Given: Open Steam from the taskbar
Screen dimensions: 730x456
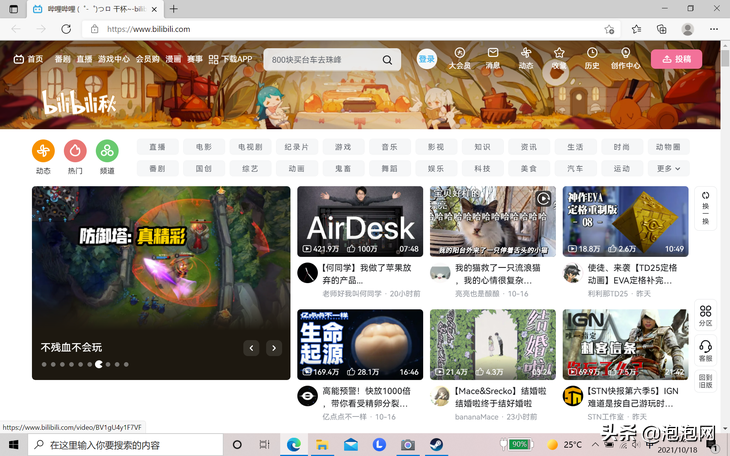Looking at the screenshot, I should pos(436,445).
